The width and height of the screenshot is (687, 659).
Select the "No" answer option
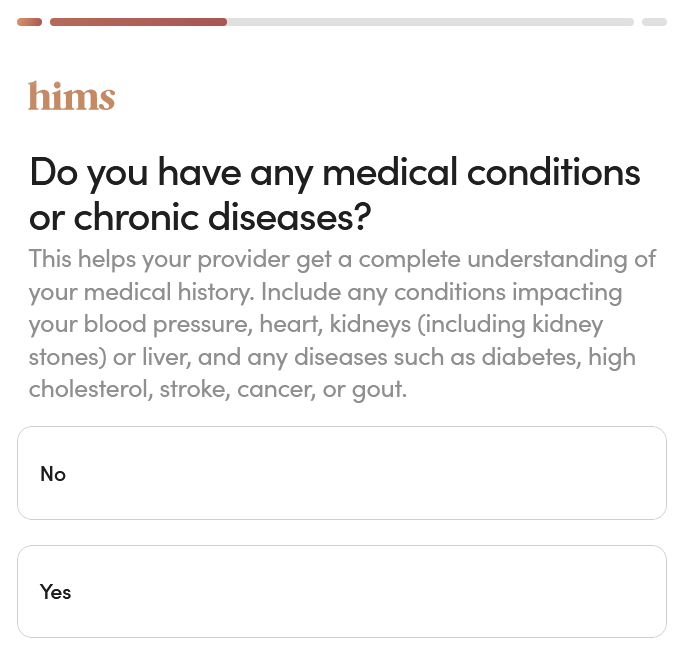pyautogui.click(x=342, y=474)
